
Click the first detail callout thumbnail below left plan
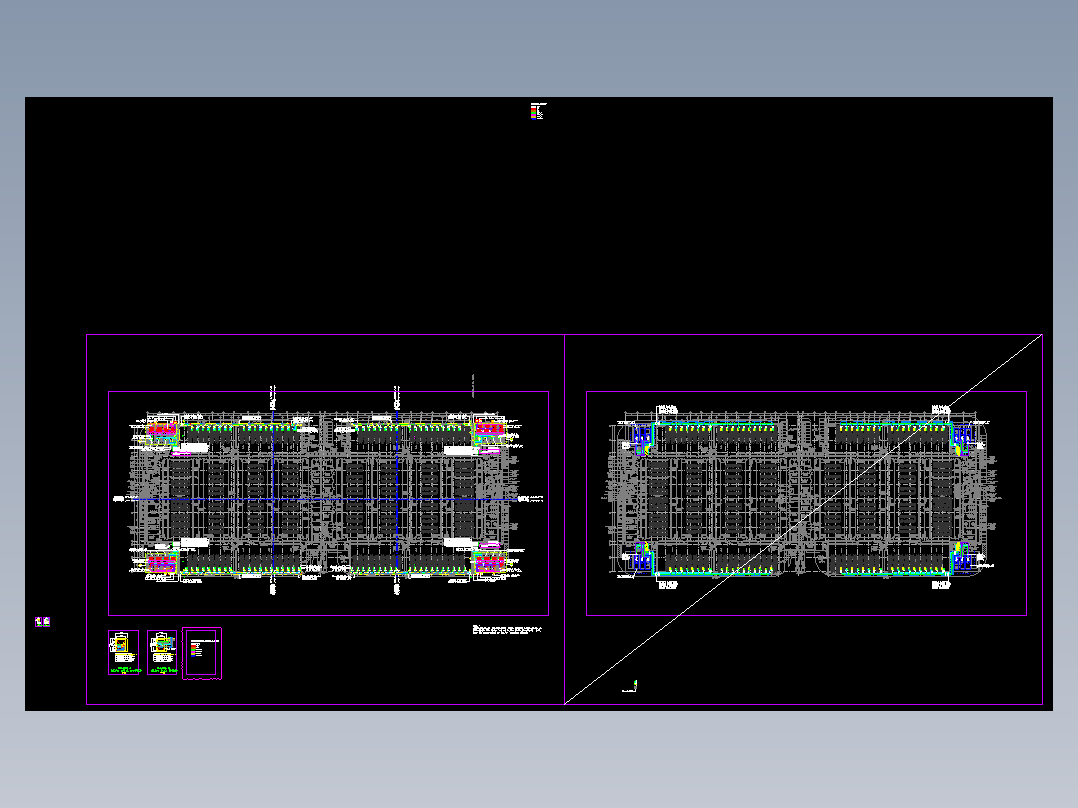tap(123, 652)
